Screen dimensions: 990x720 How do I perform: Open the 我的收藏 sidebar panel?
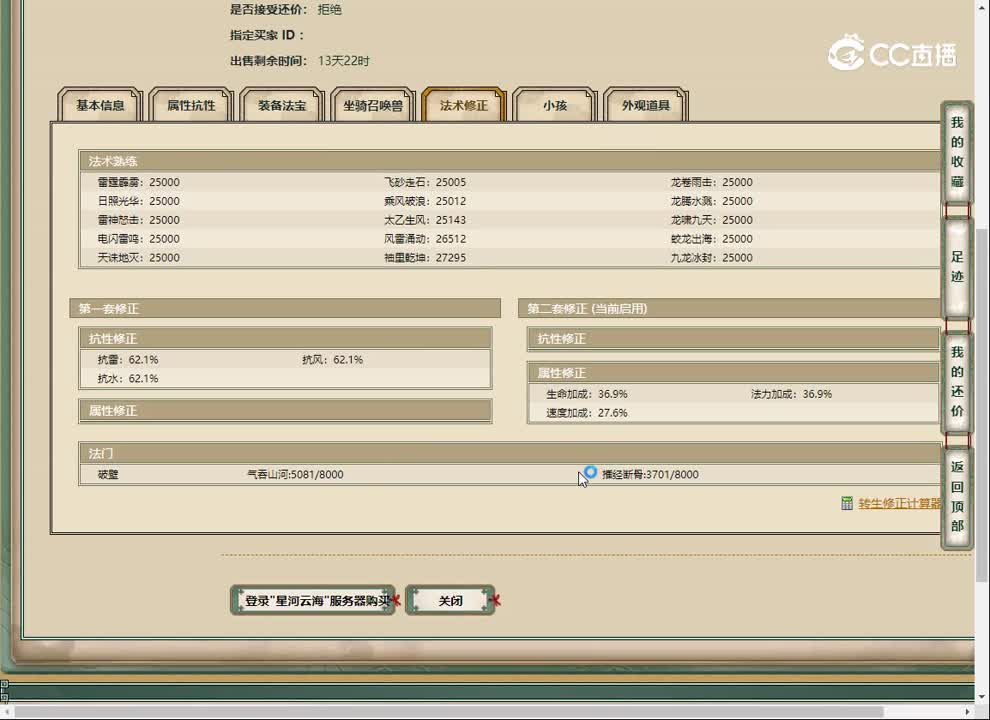[x=957, y=152]
